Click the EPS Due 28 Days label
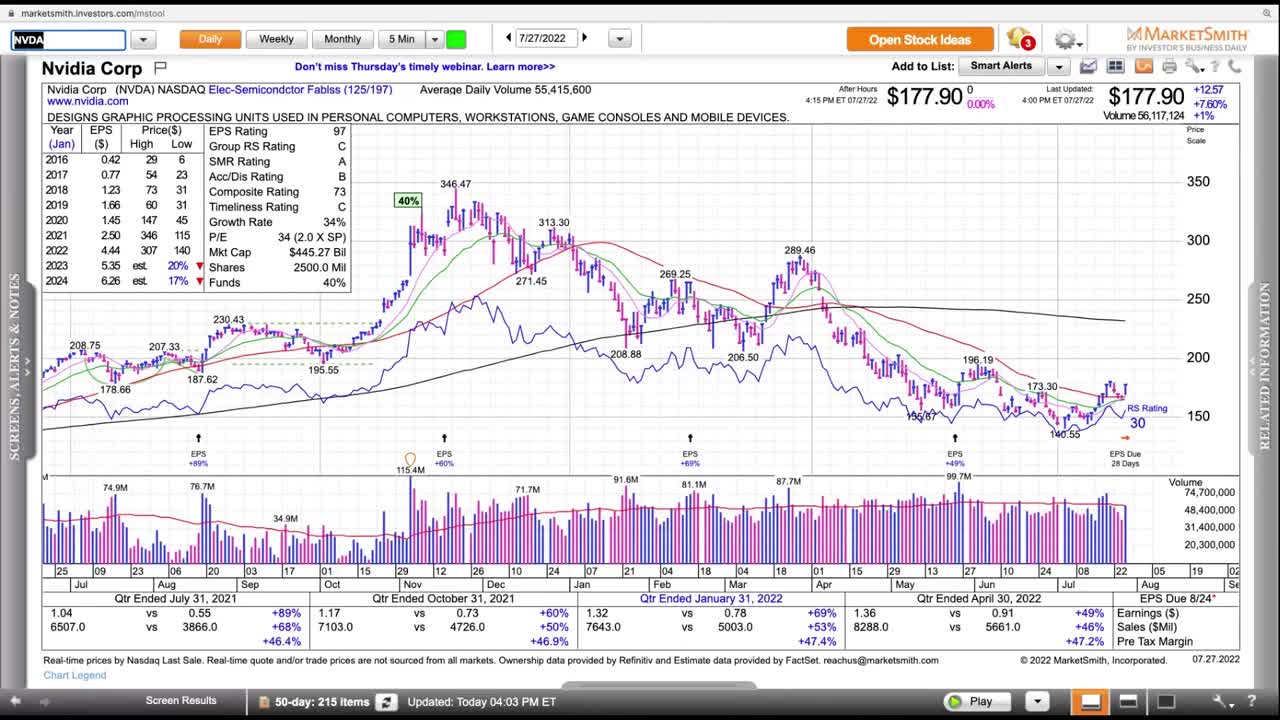Viewport: 1280px width, 720px height. point(1125,459)
